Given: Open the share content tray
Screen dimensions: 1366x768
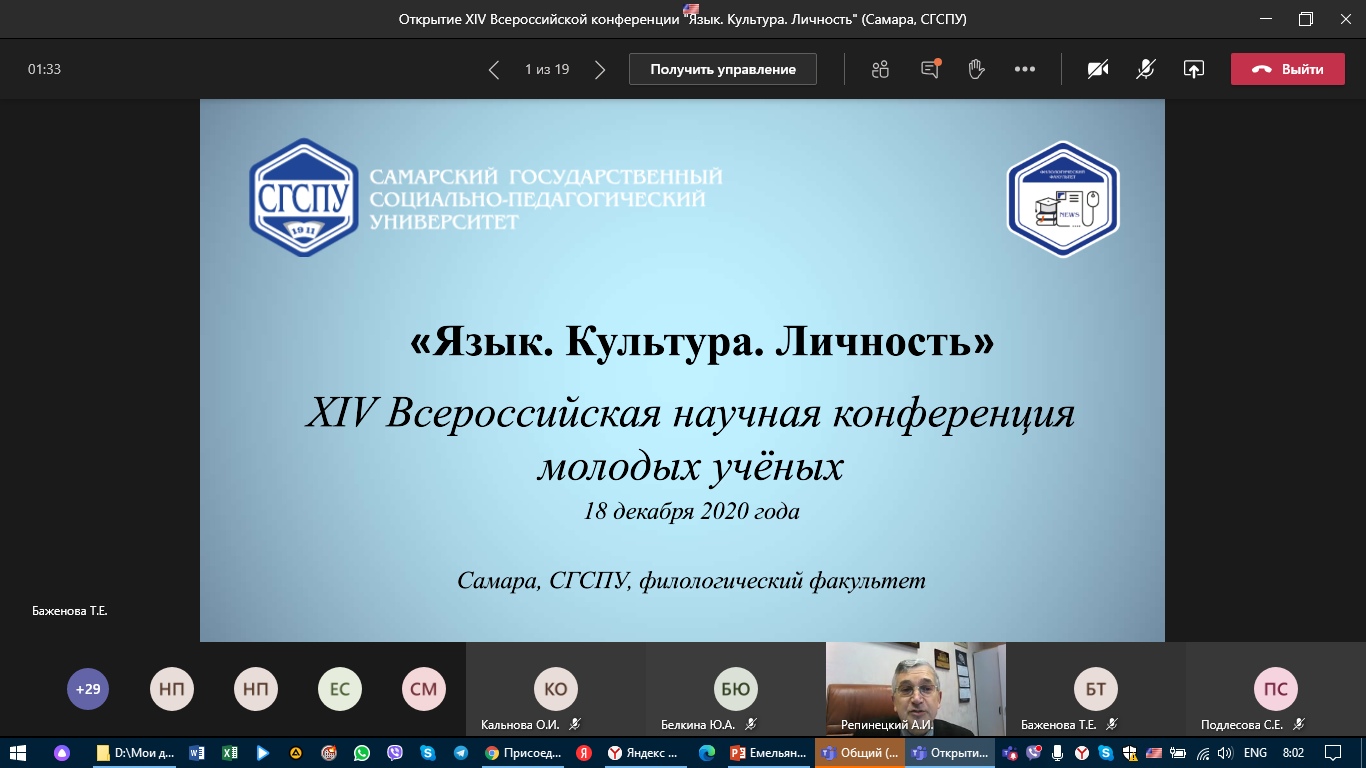Looking at the screenshot, I should 1193,69.
